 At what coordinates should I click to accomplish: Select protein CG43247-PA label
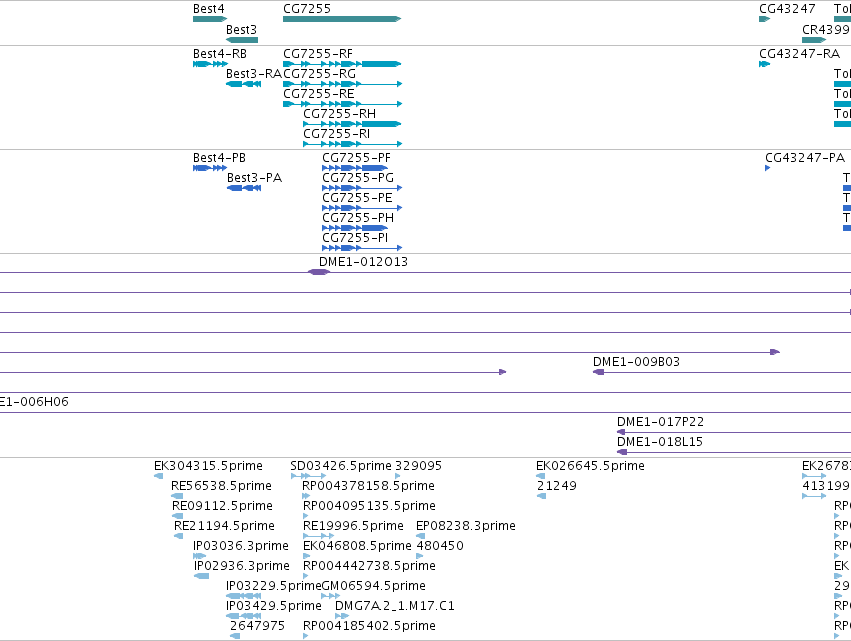pyautogui.click(x=805, y=158)
